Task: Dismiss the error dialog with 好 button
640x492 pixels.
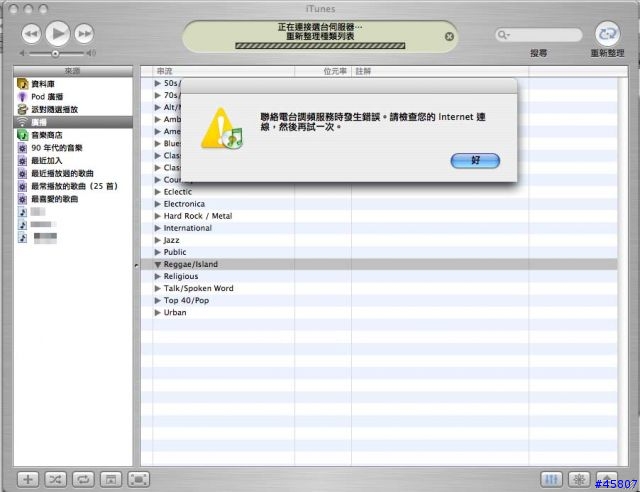Action: click(x=475, y=160)
